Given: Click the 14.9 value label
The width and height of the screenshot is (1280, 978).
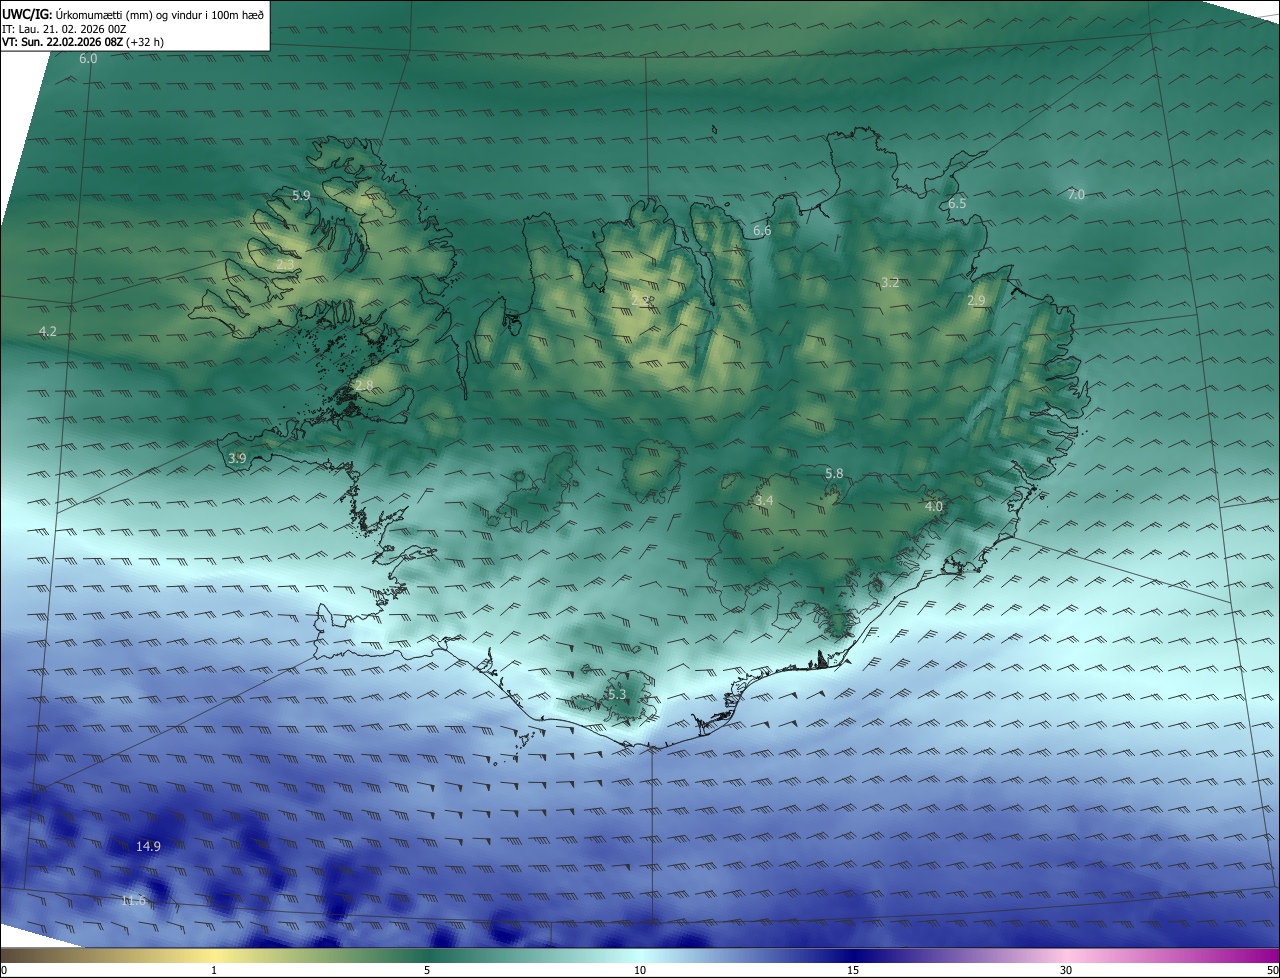Looking at the screenshot, I should (x=148, y=846).
